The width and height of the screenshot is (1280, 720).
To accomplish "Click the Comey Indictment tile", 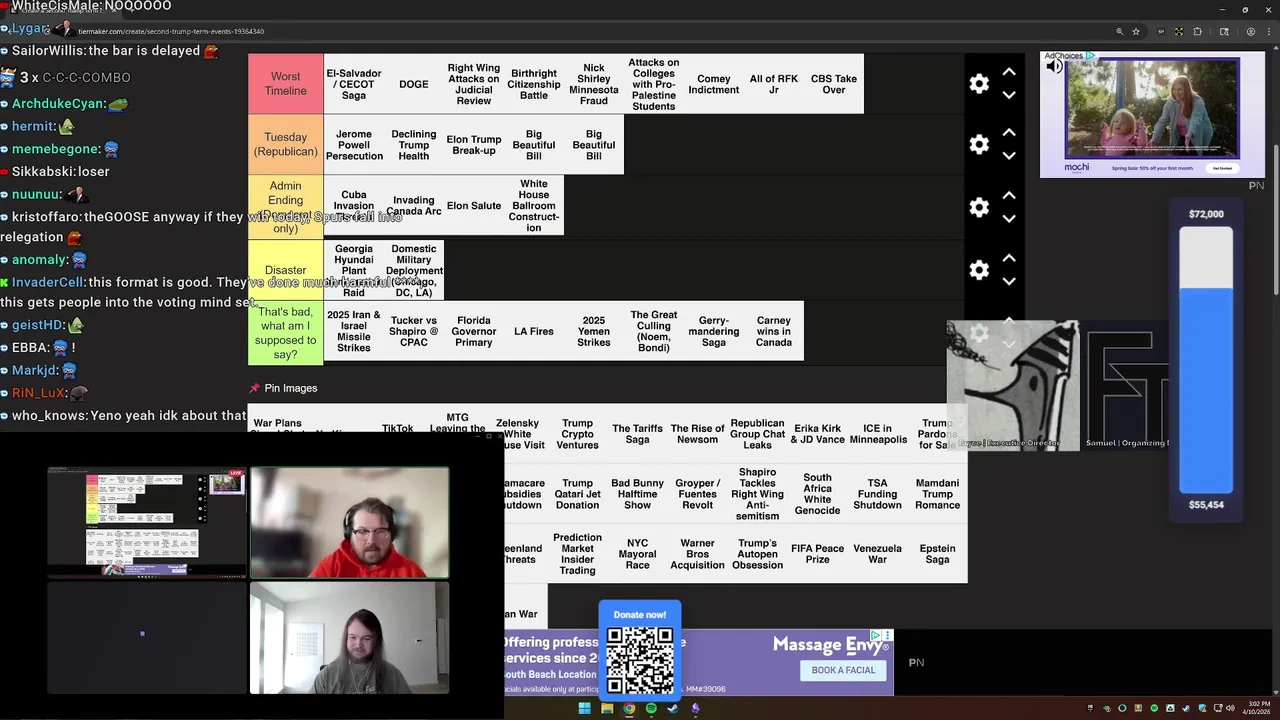I will coord(714,84).
